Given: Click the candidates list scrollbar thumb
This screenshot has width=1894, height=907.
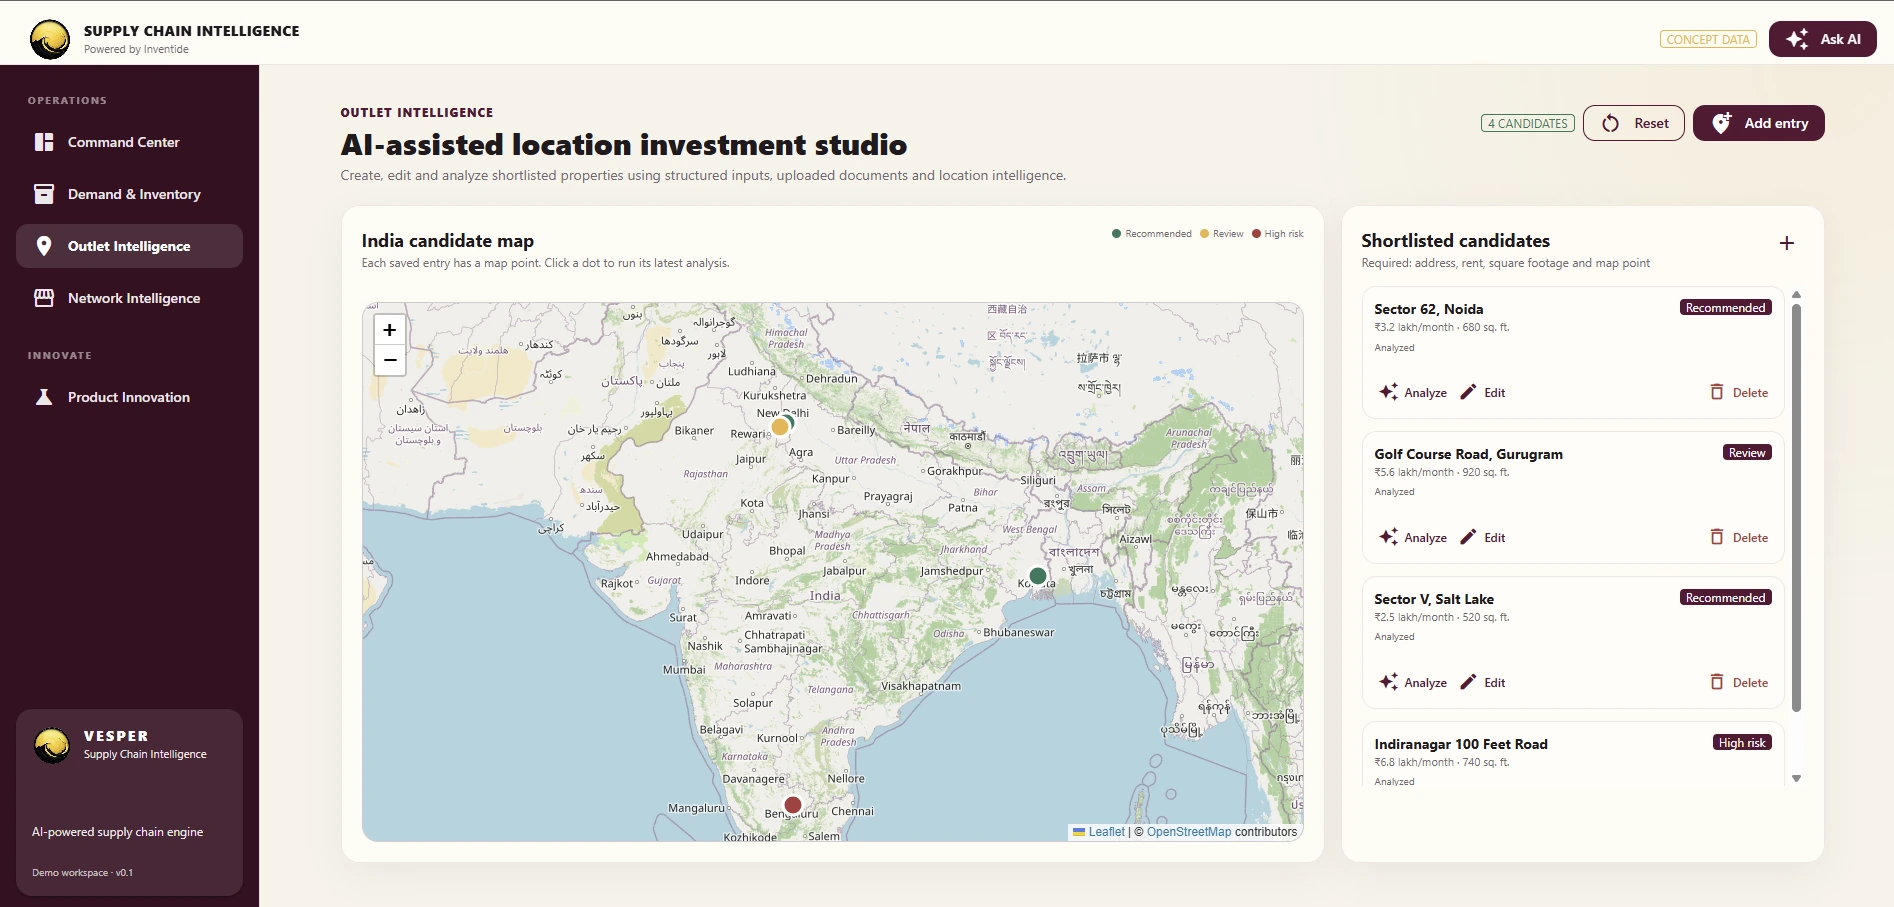Looking at the screenshot, I should click(1796, 508).
